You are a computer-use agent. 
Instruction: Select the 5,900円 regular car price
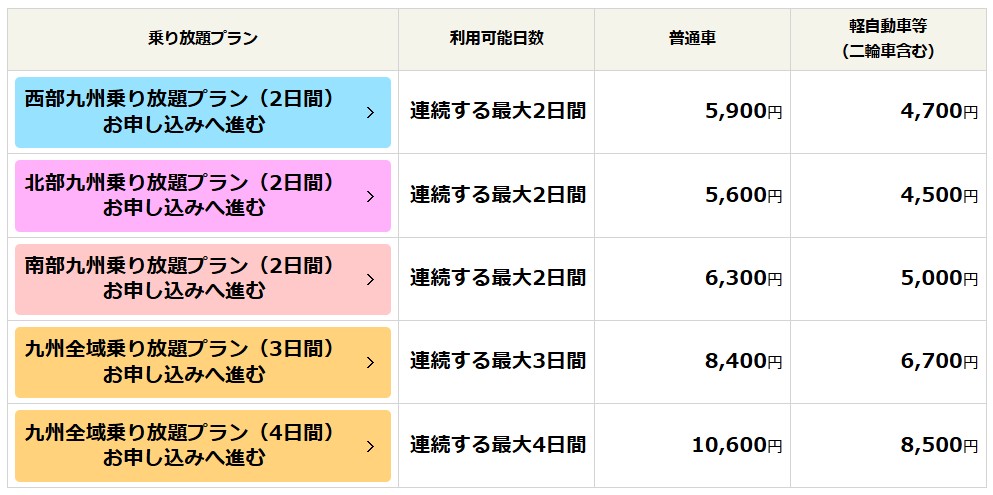click(x=743, y=112)
